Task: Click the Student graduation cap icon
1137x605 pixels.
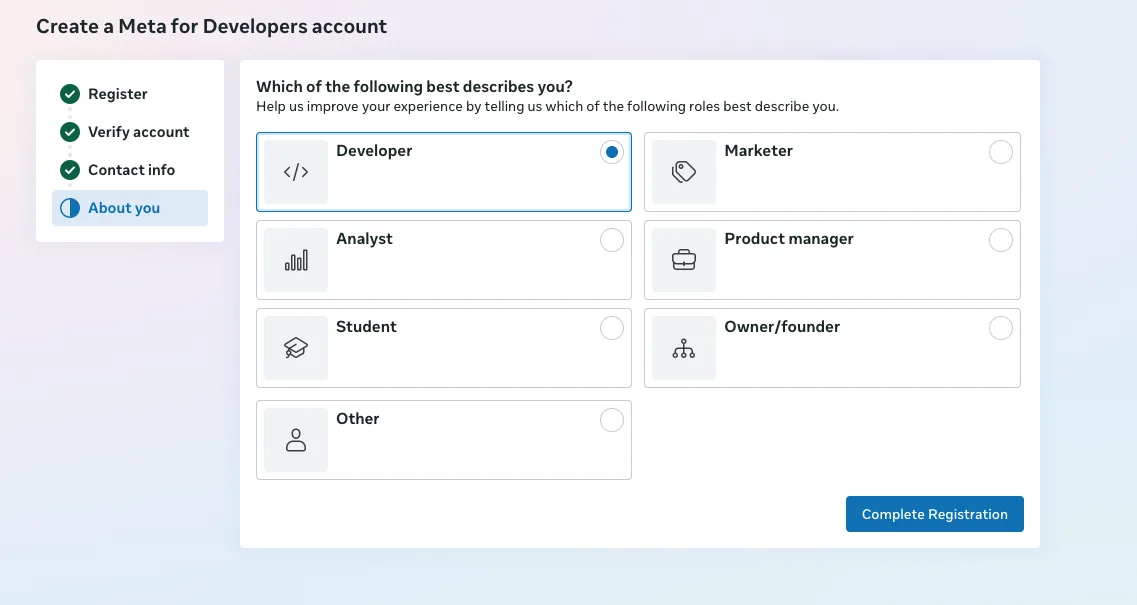Action: pyautogui.click(x=296, y=348)
